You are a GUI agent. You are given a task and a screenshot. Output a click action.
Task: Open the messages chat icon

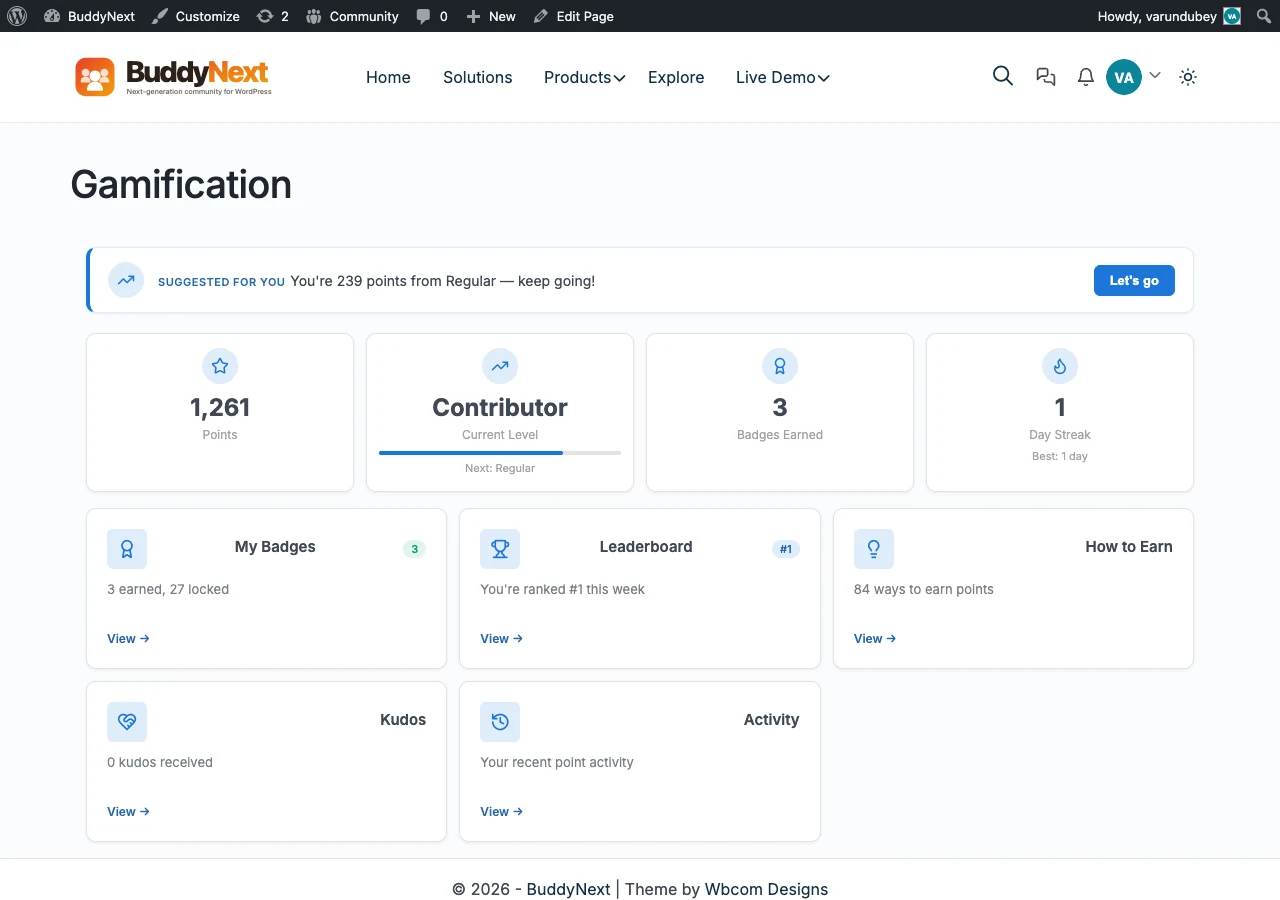point(1046,77)
